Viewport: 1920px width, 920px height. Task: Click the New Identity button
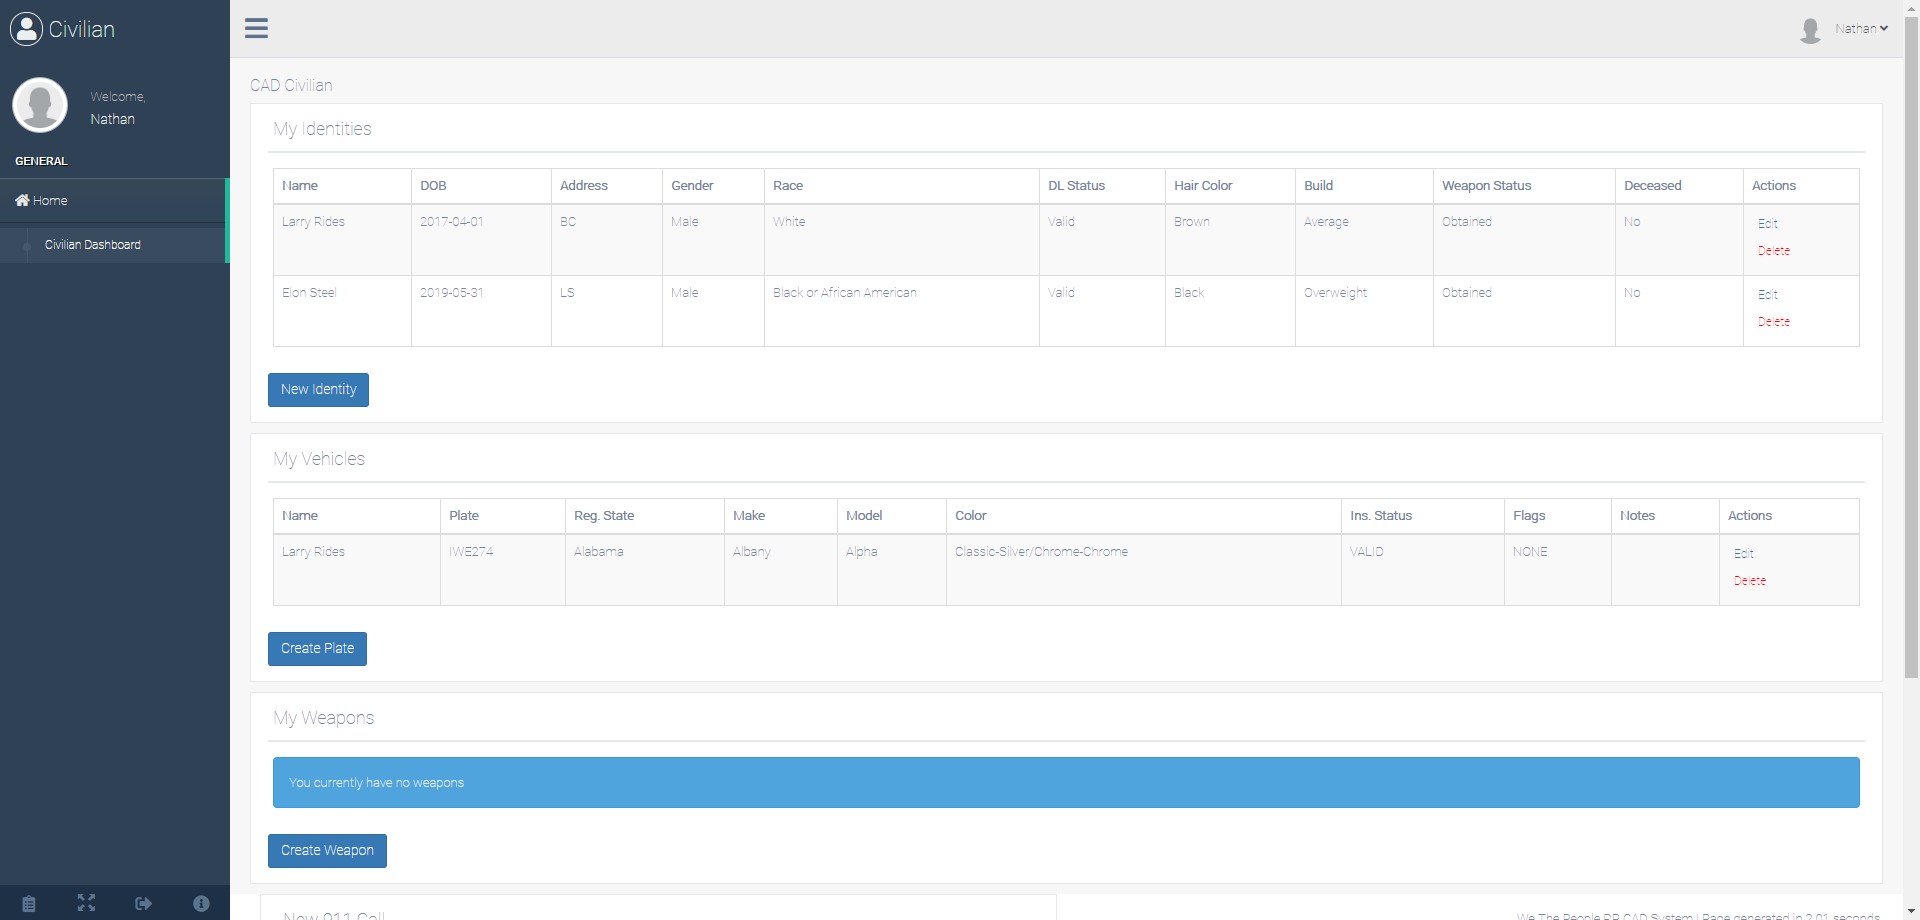318,390
